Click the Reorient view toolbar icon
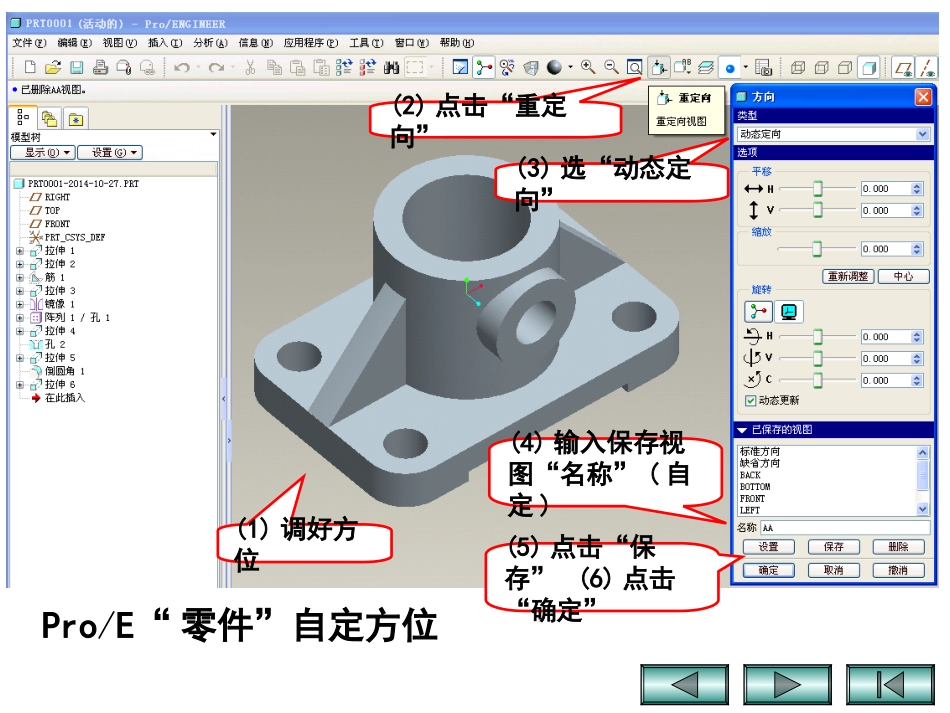 point(659,67)
